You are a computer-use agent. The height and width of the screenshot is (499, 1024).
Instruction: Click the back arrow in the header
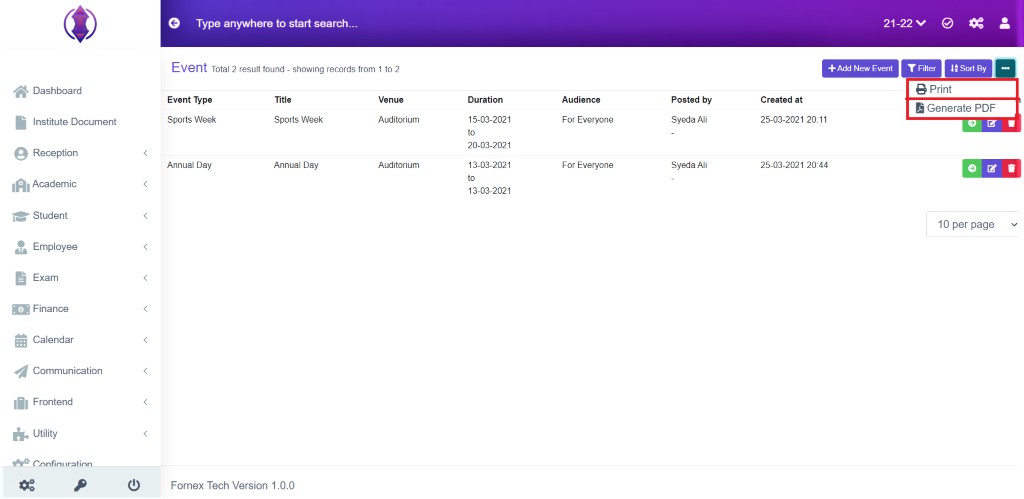click(174, 23)
